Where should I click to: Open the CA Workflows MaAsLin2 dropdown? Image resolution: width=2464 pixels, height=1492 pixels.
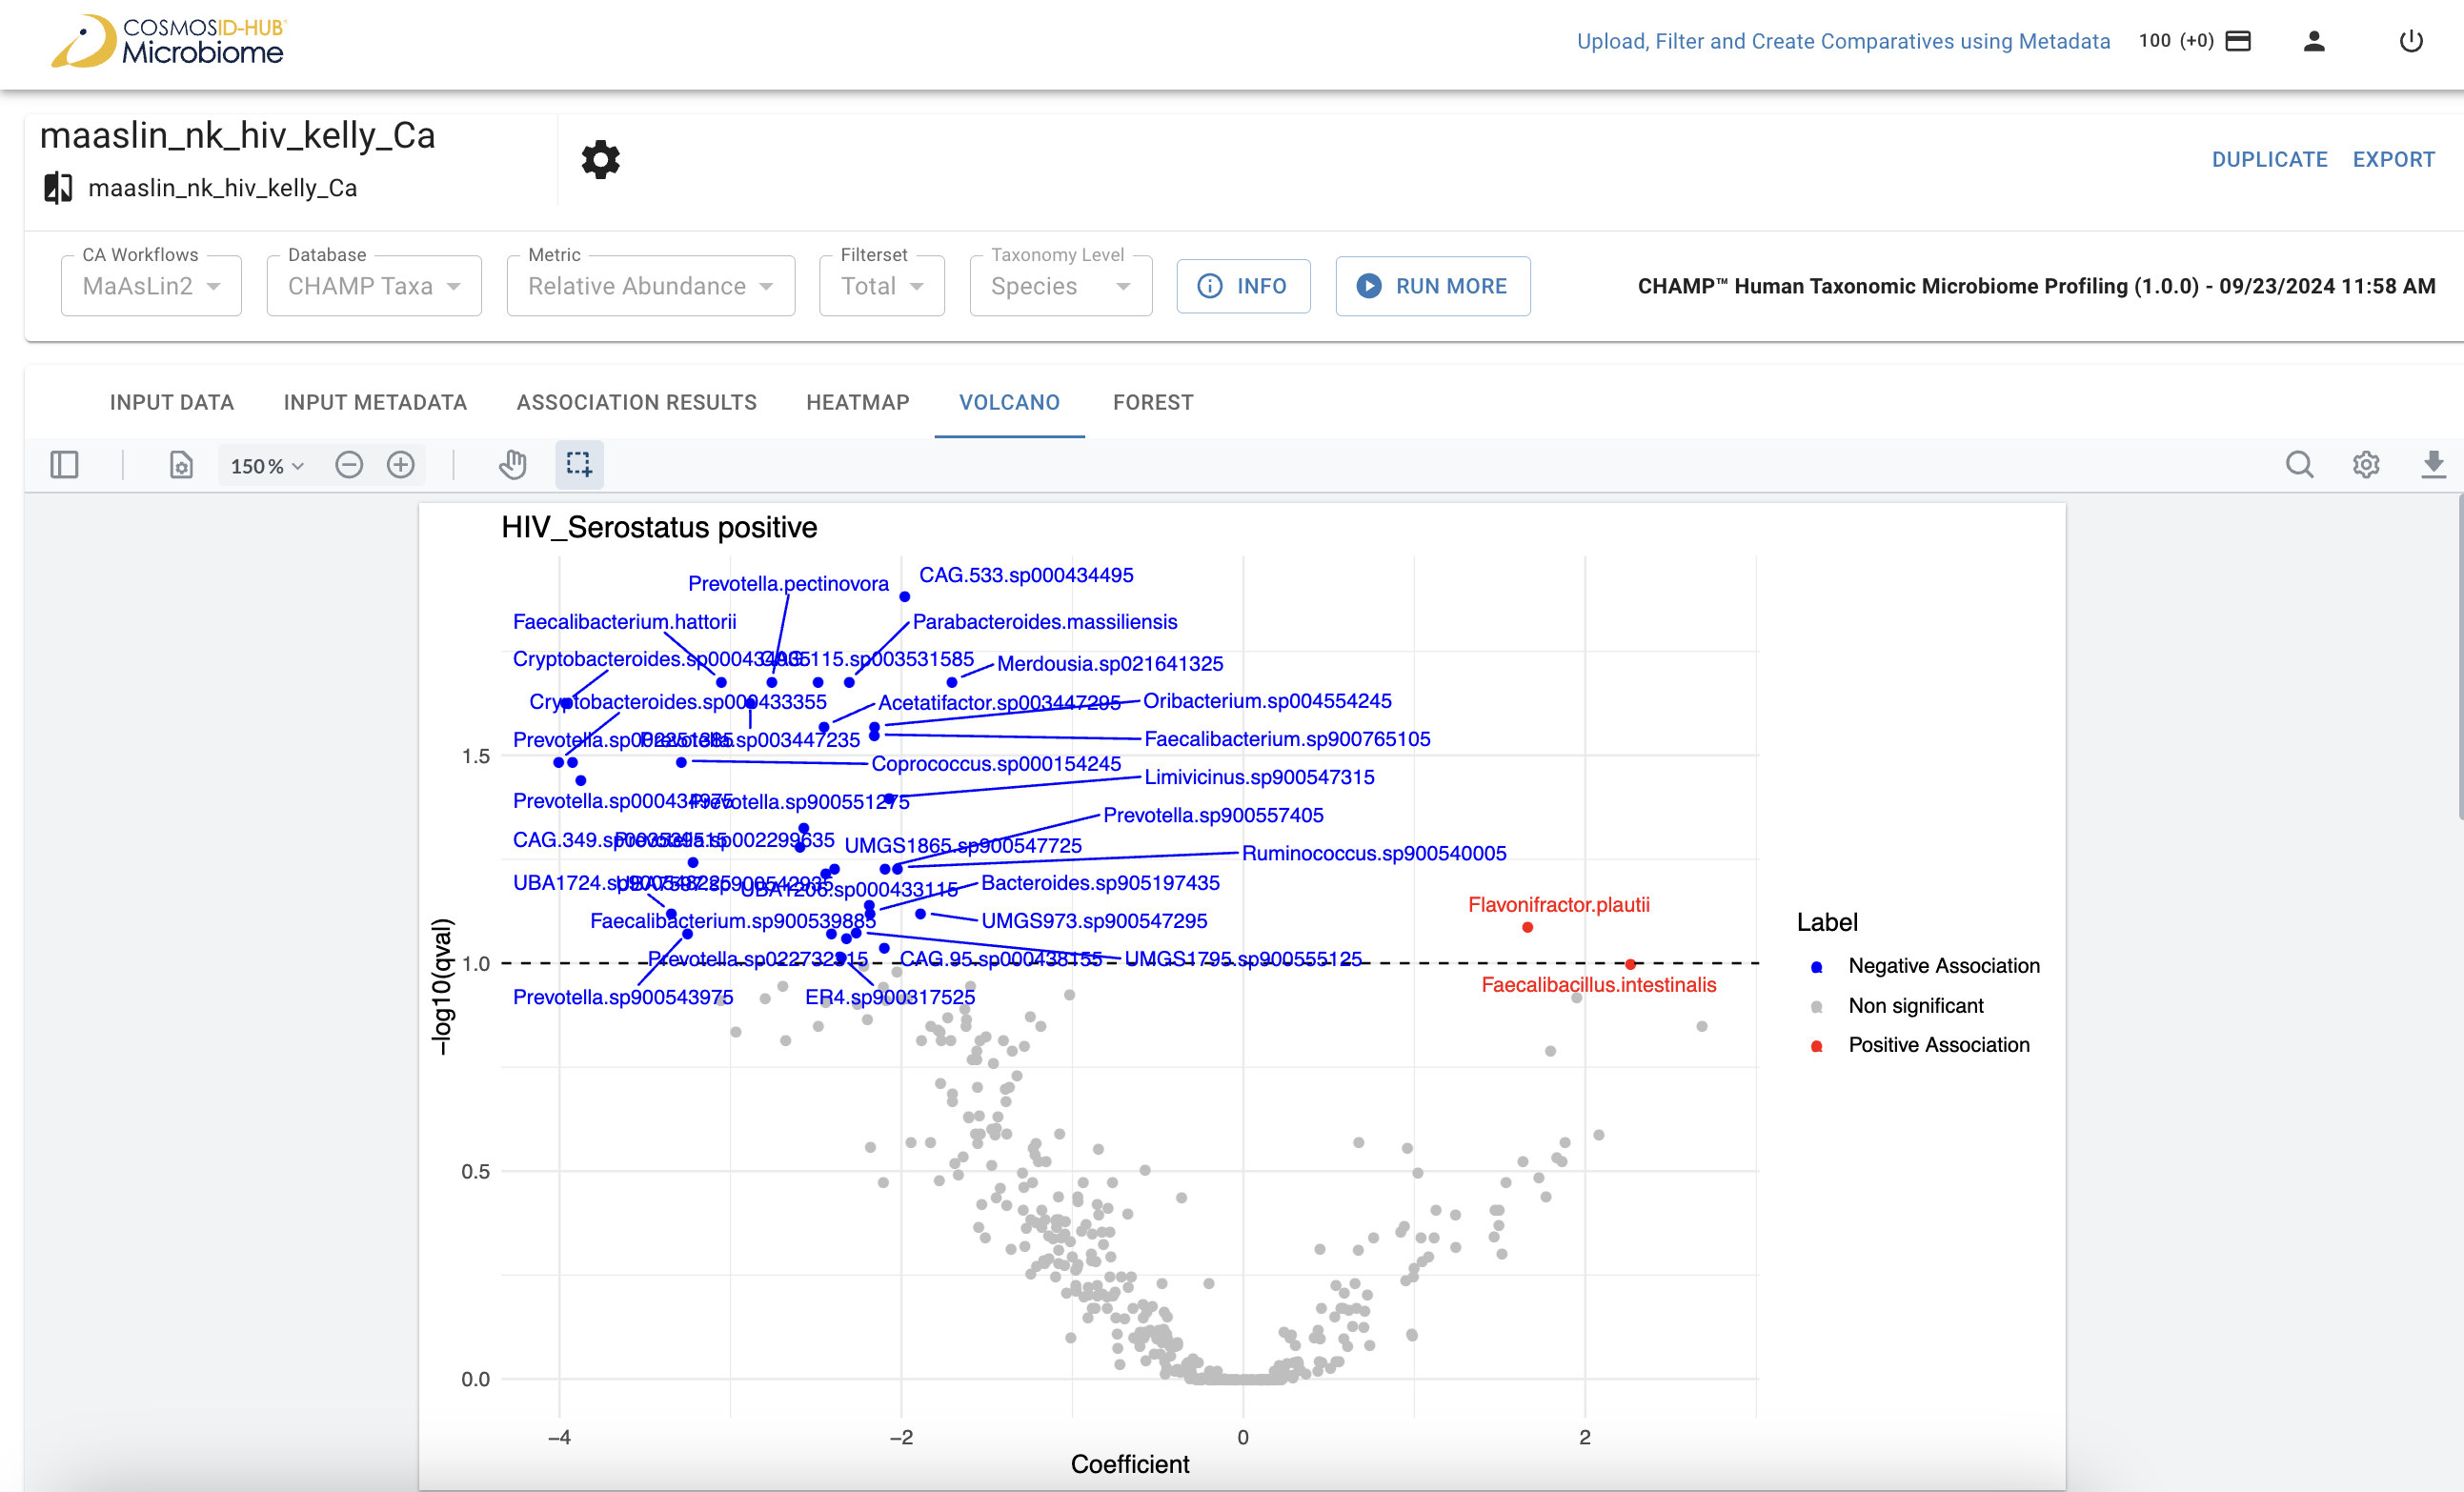pos(151,286)
